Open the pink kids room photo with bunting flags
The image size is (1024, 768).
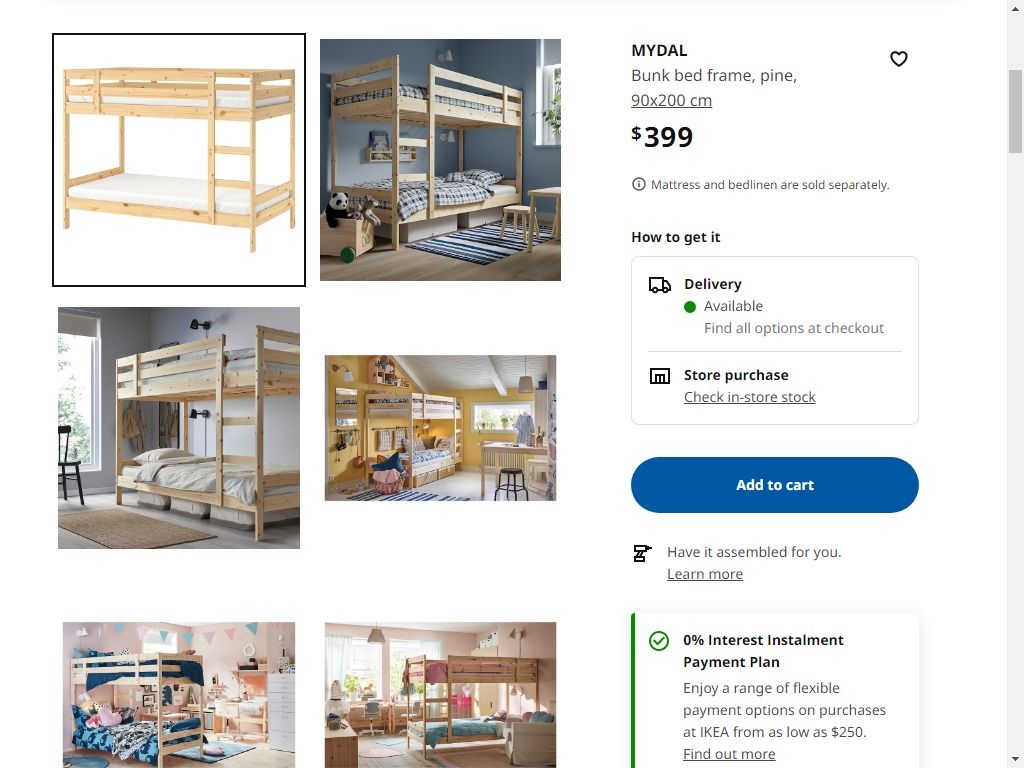[179, 694]
